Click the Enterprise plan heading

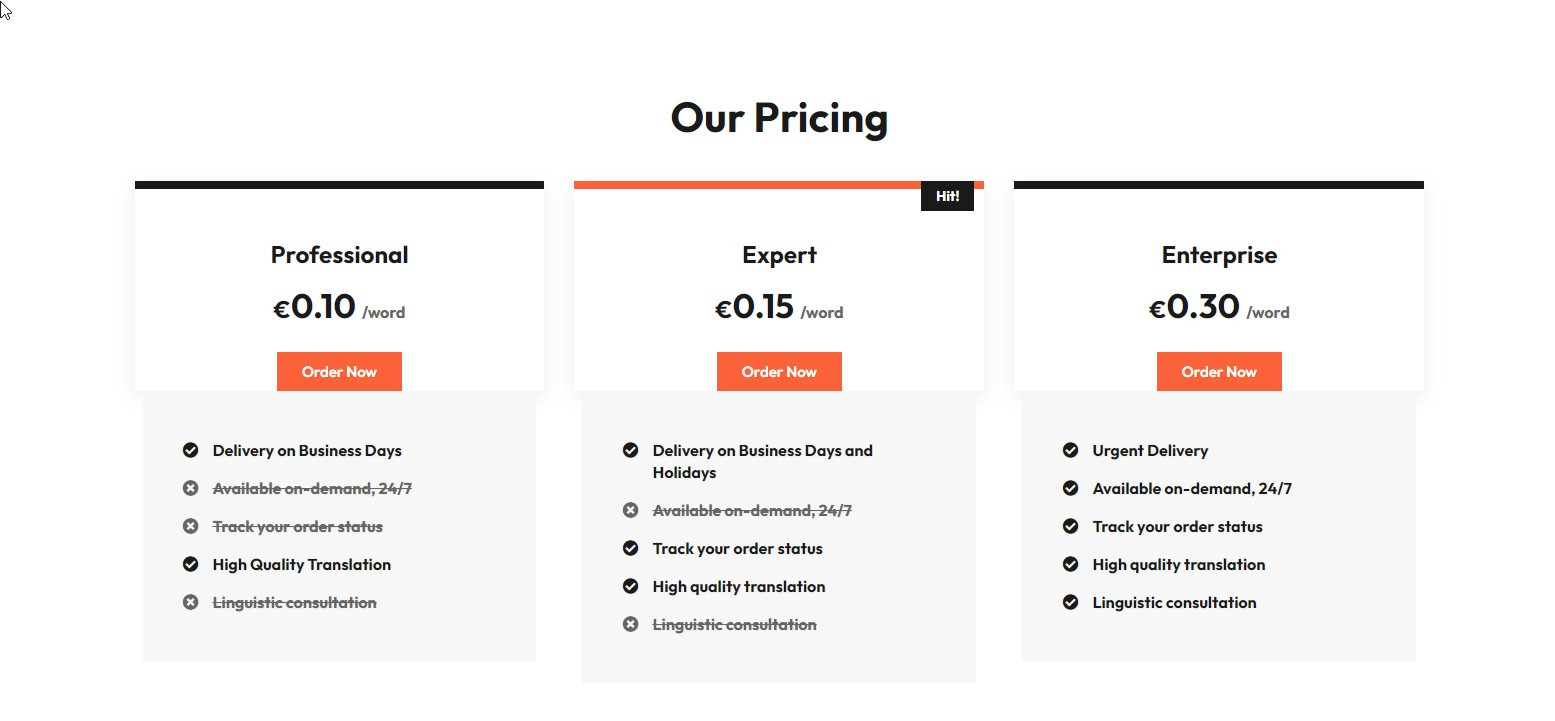pyautogui.click(x=1219, y=255)
